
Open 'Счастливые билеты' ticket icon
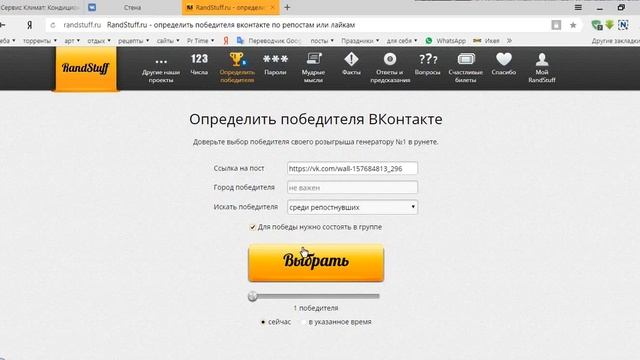pyautogui.click(x=466, y=60)
